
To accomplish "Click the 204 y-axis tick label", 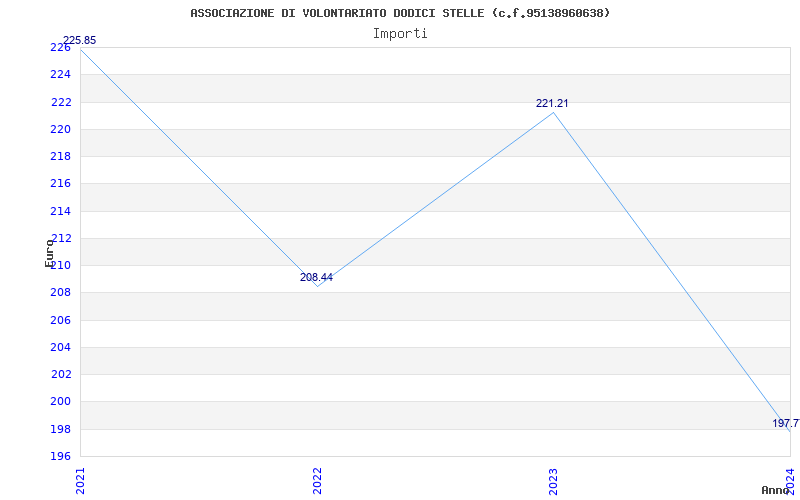I will click(60, 347).
